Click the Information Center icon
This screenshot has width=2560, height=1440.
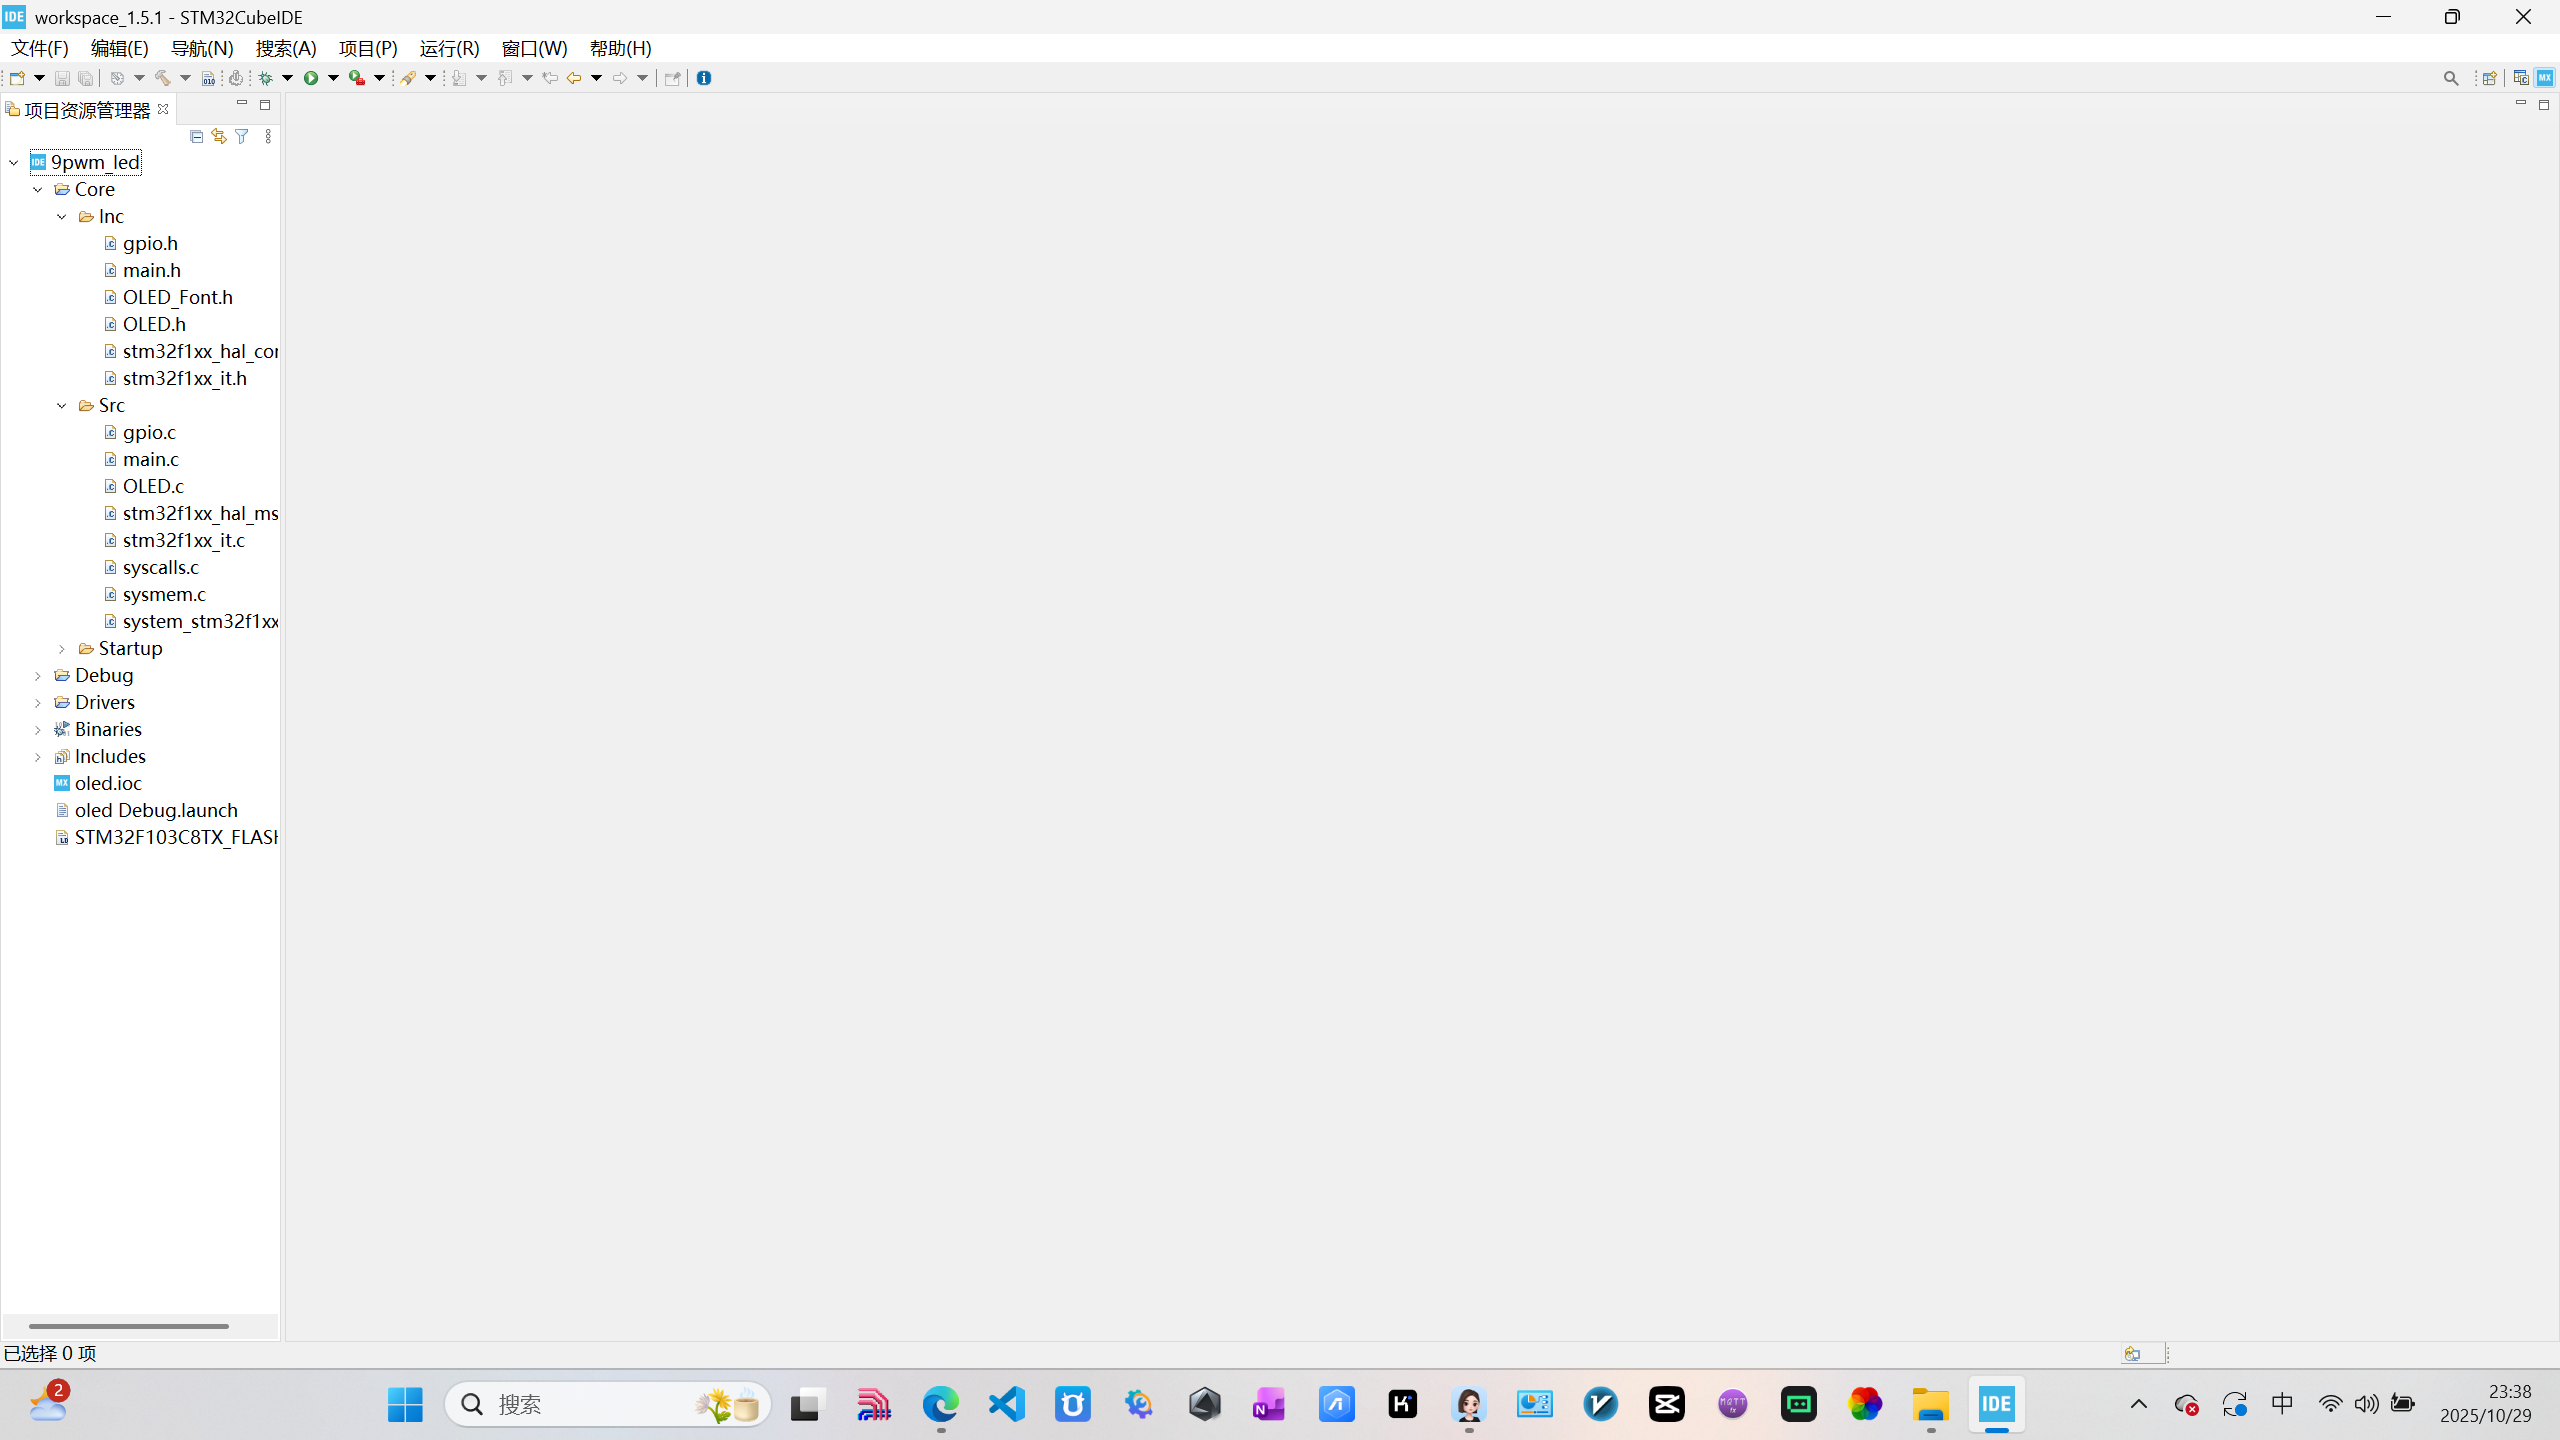704,78
